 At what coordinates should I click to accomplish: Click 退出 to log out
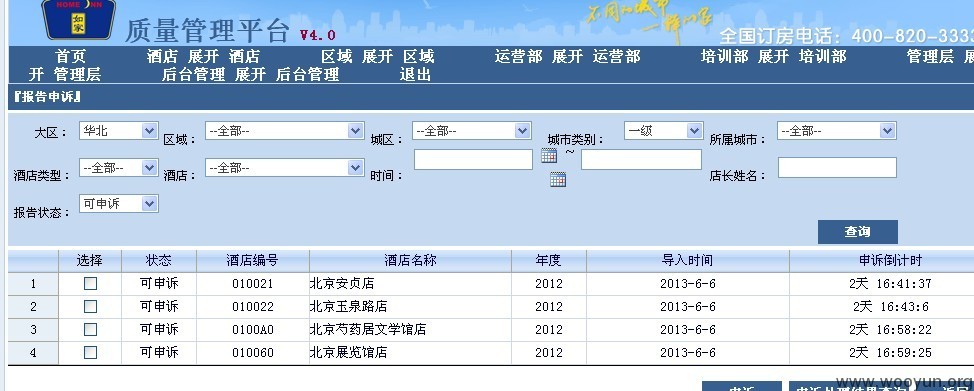415,75
